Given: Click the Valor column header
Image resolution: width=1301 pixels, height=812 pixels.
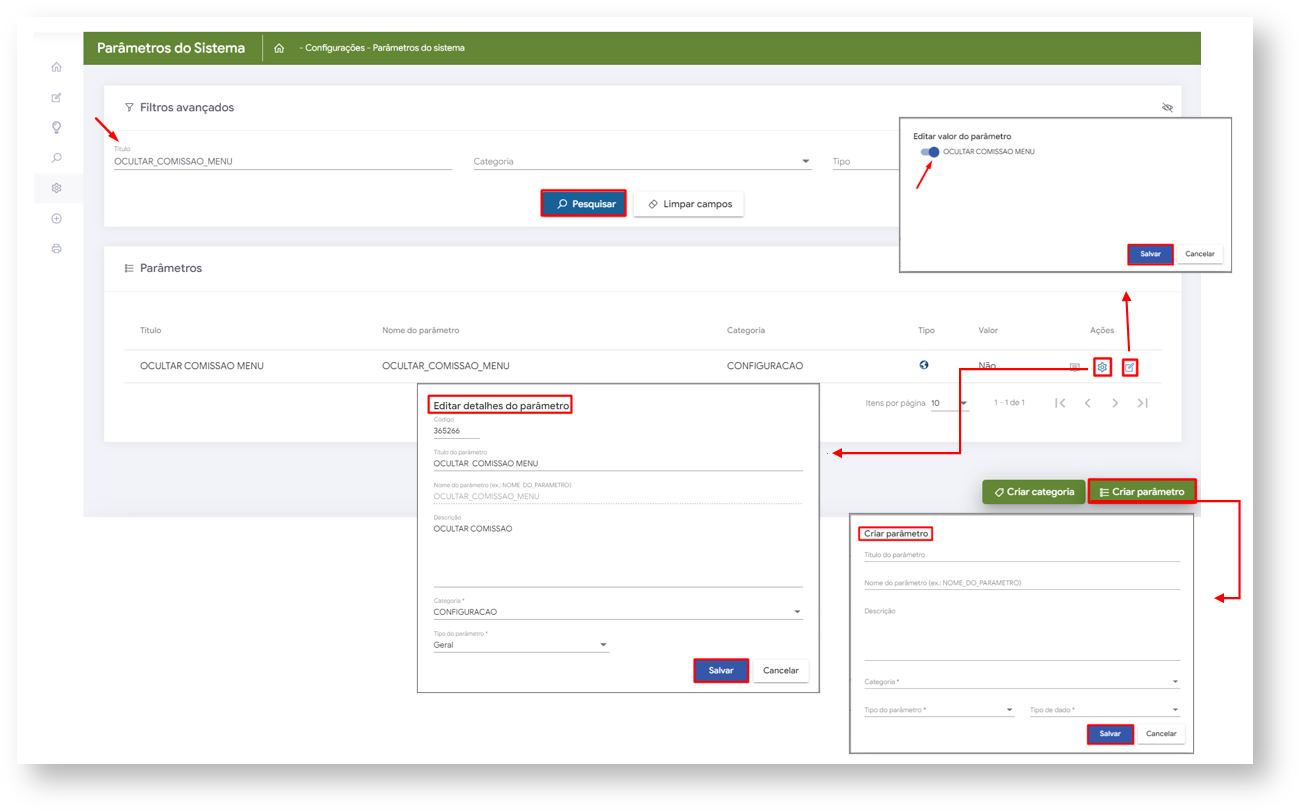Looking at the screenshot, I should point(988,330).
